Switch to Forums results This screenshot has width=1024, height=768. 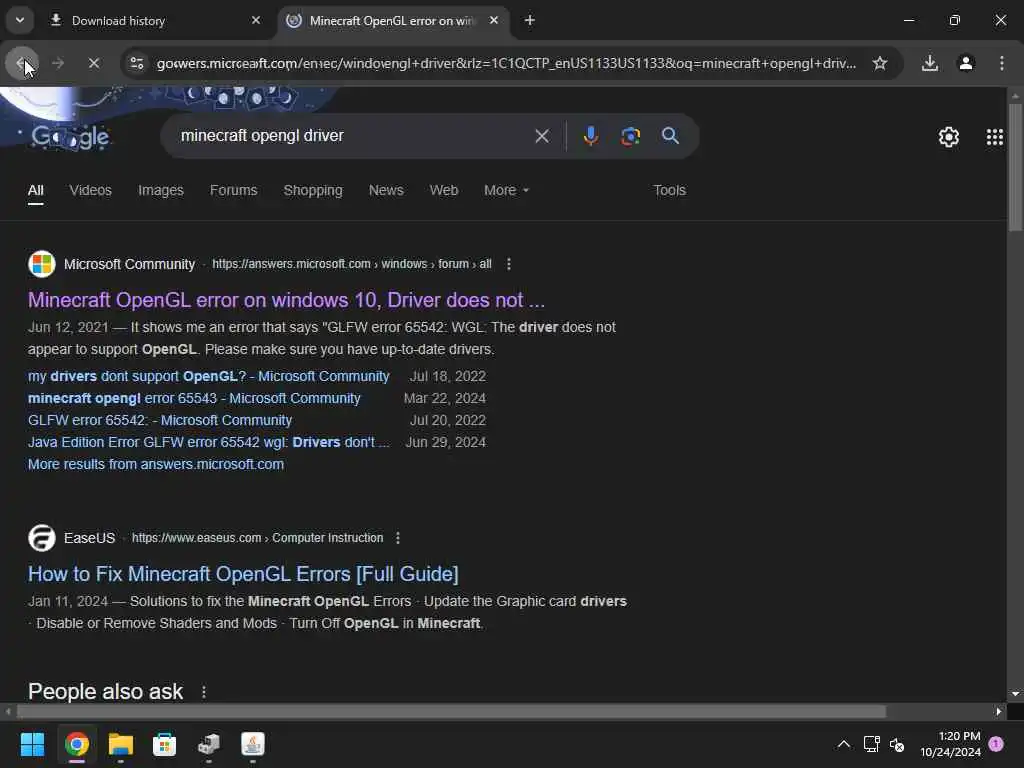click(x=233, y=190)
